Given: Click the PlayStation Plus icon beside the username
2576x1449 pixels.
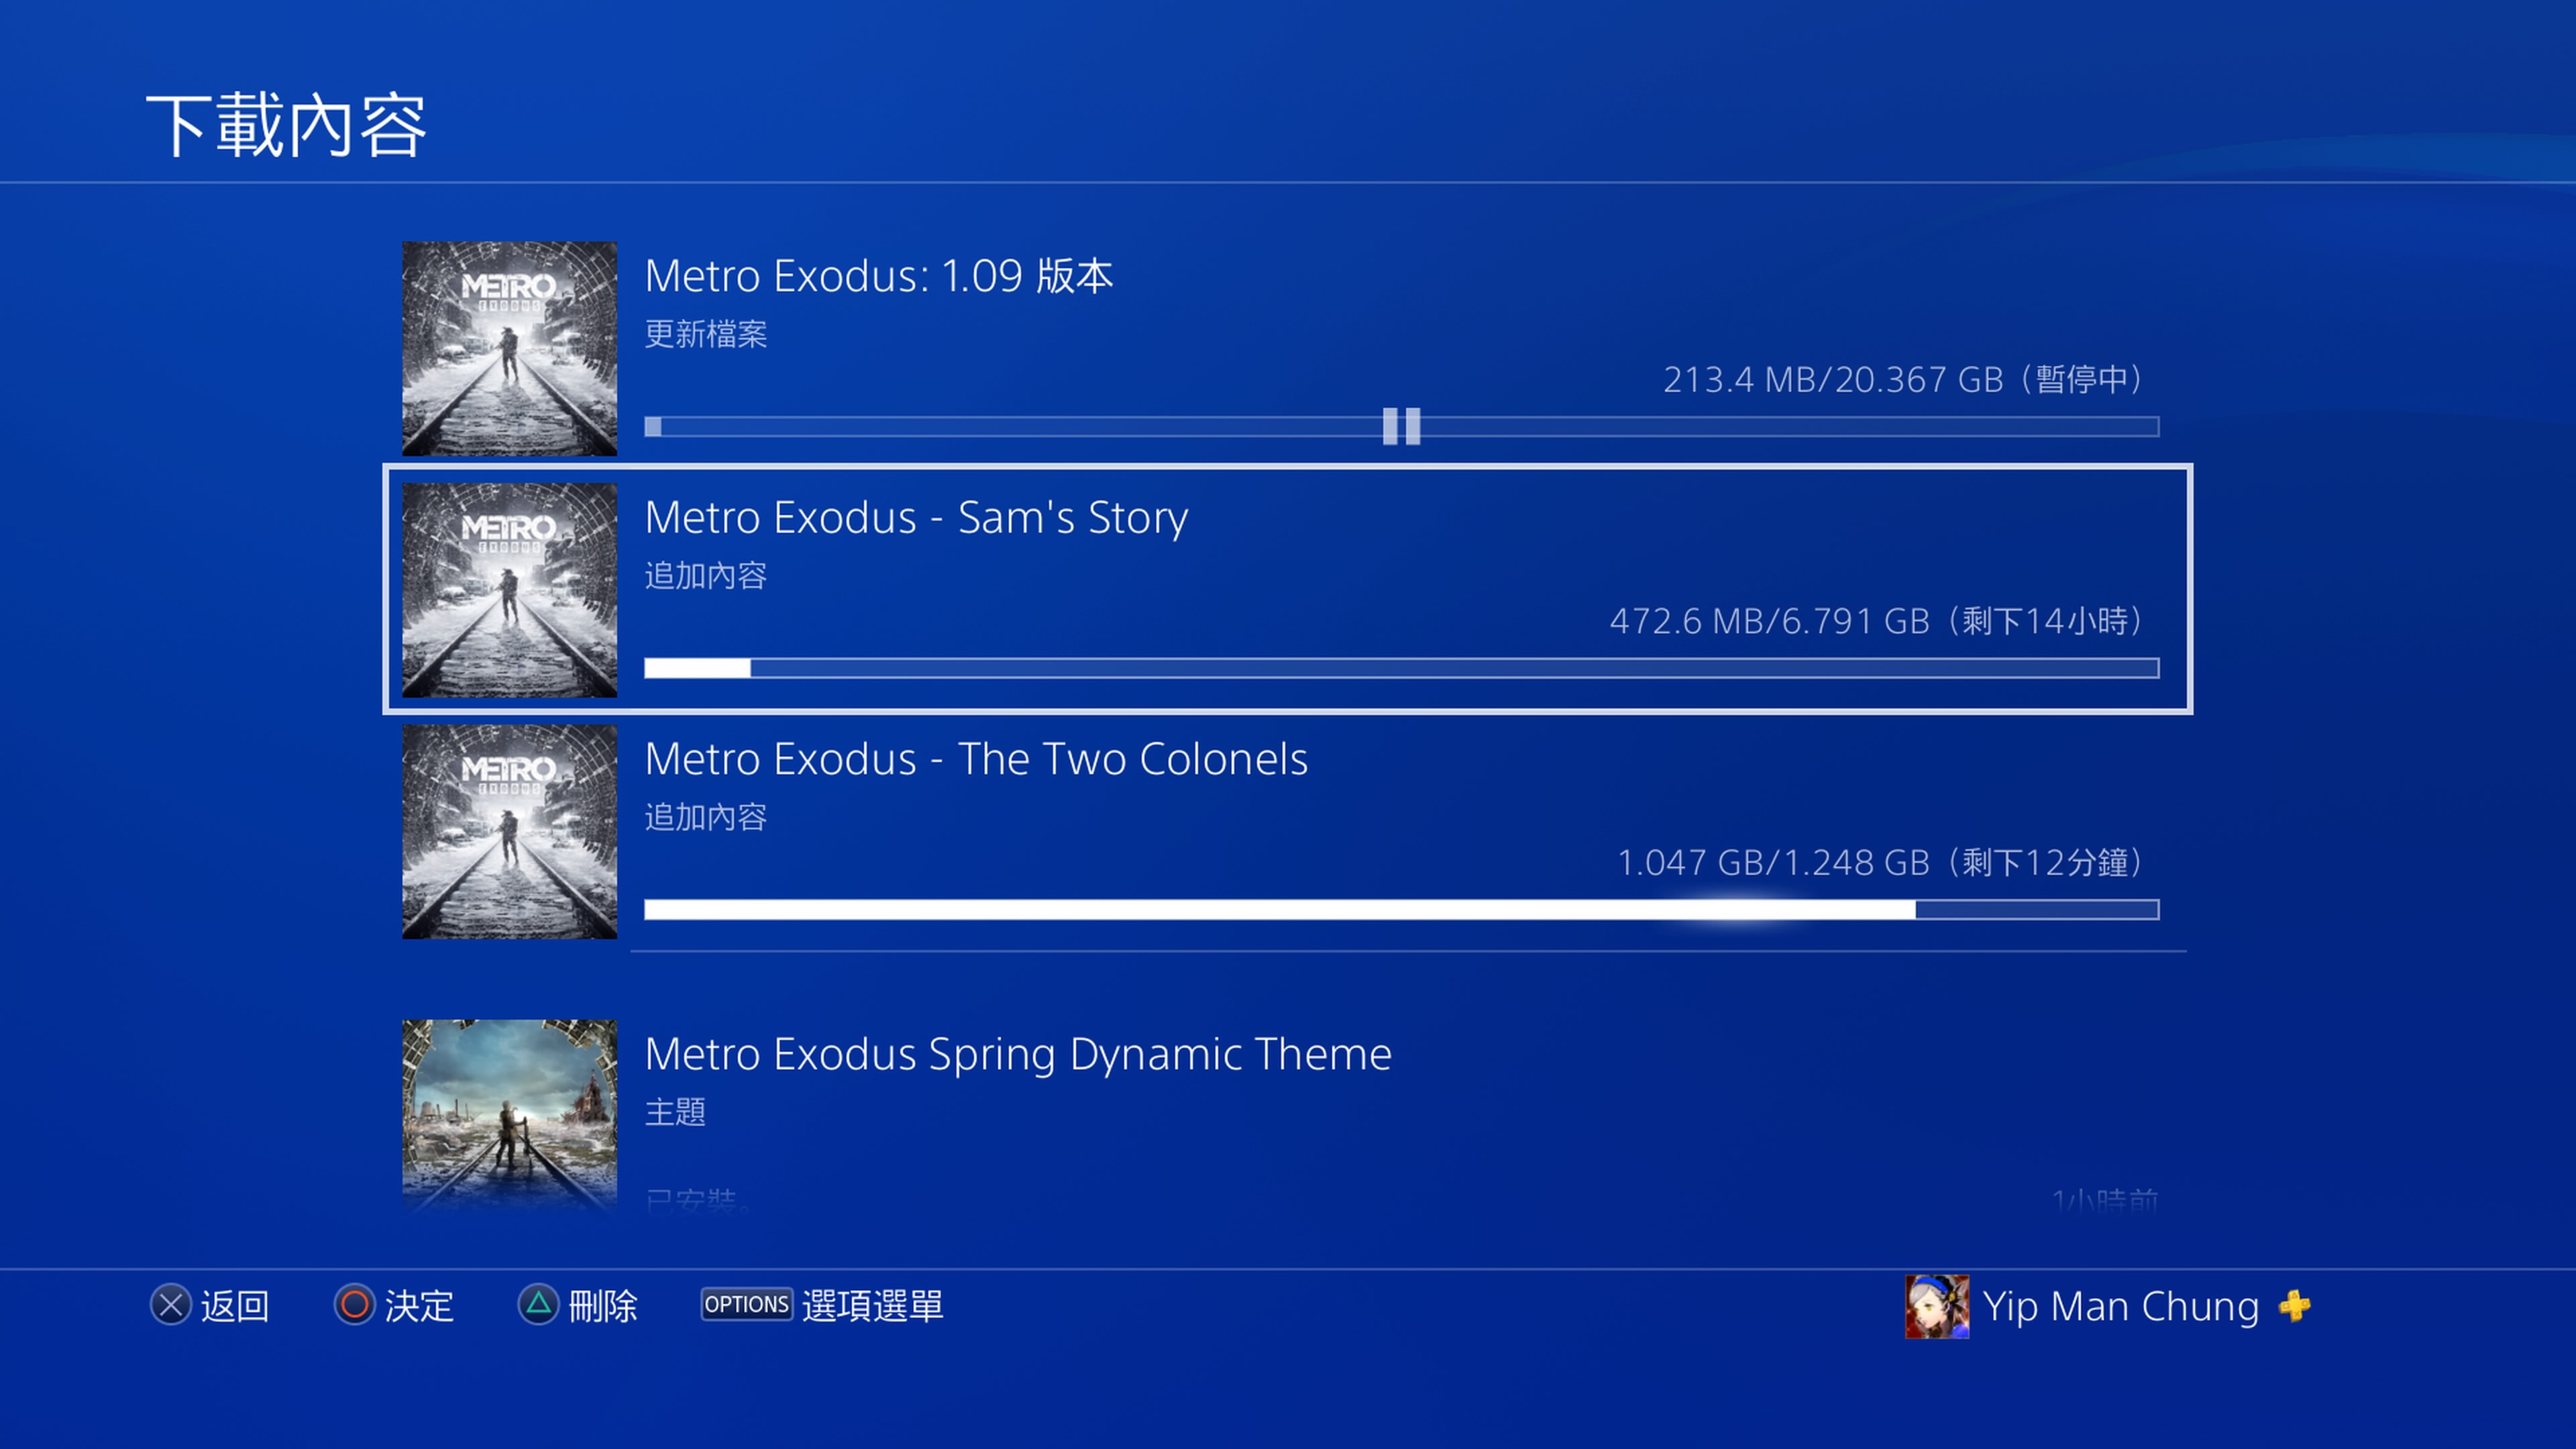Looking at the screenshot, I should [x=2294, y=1305].
